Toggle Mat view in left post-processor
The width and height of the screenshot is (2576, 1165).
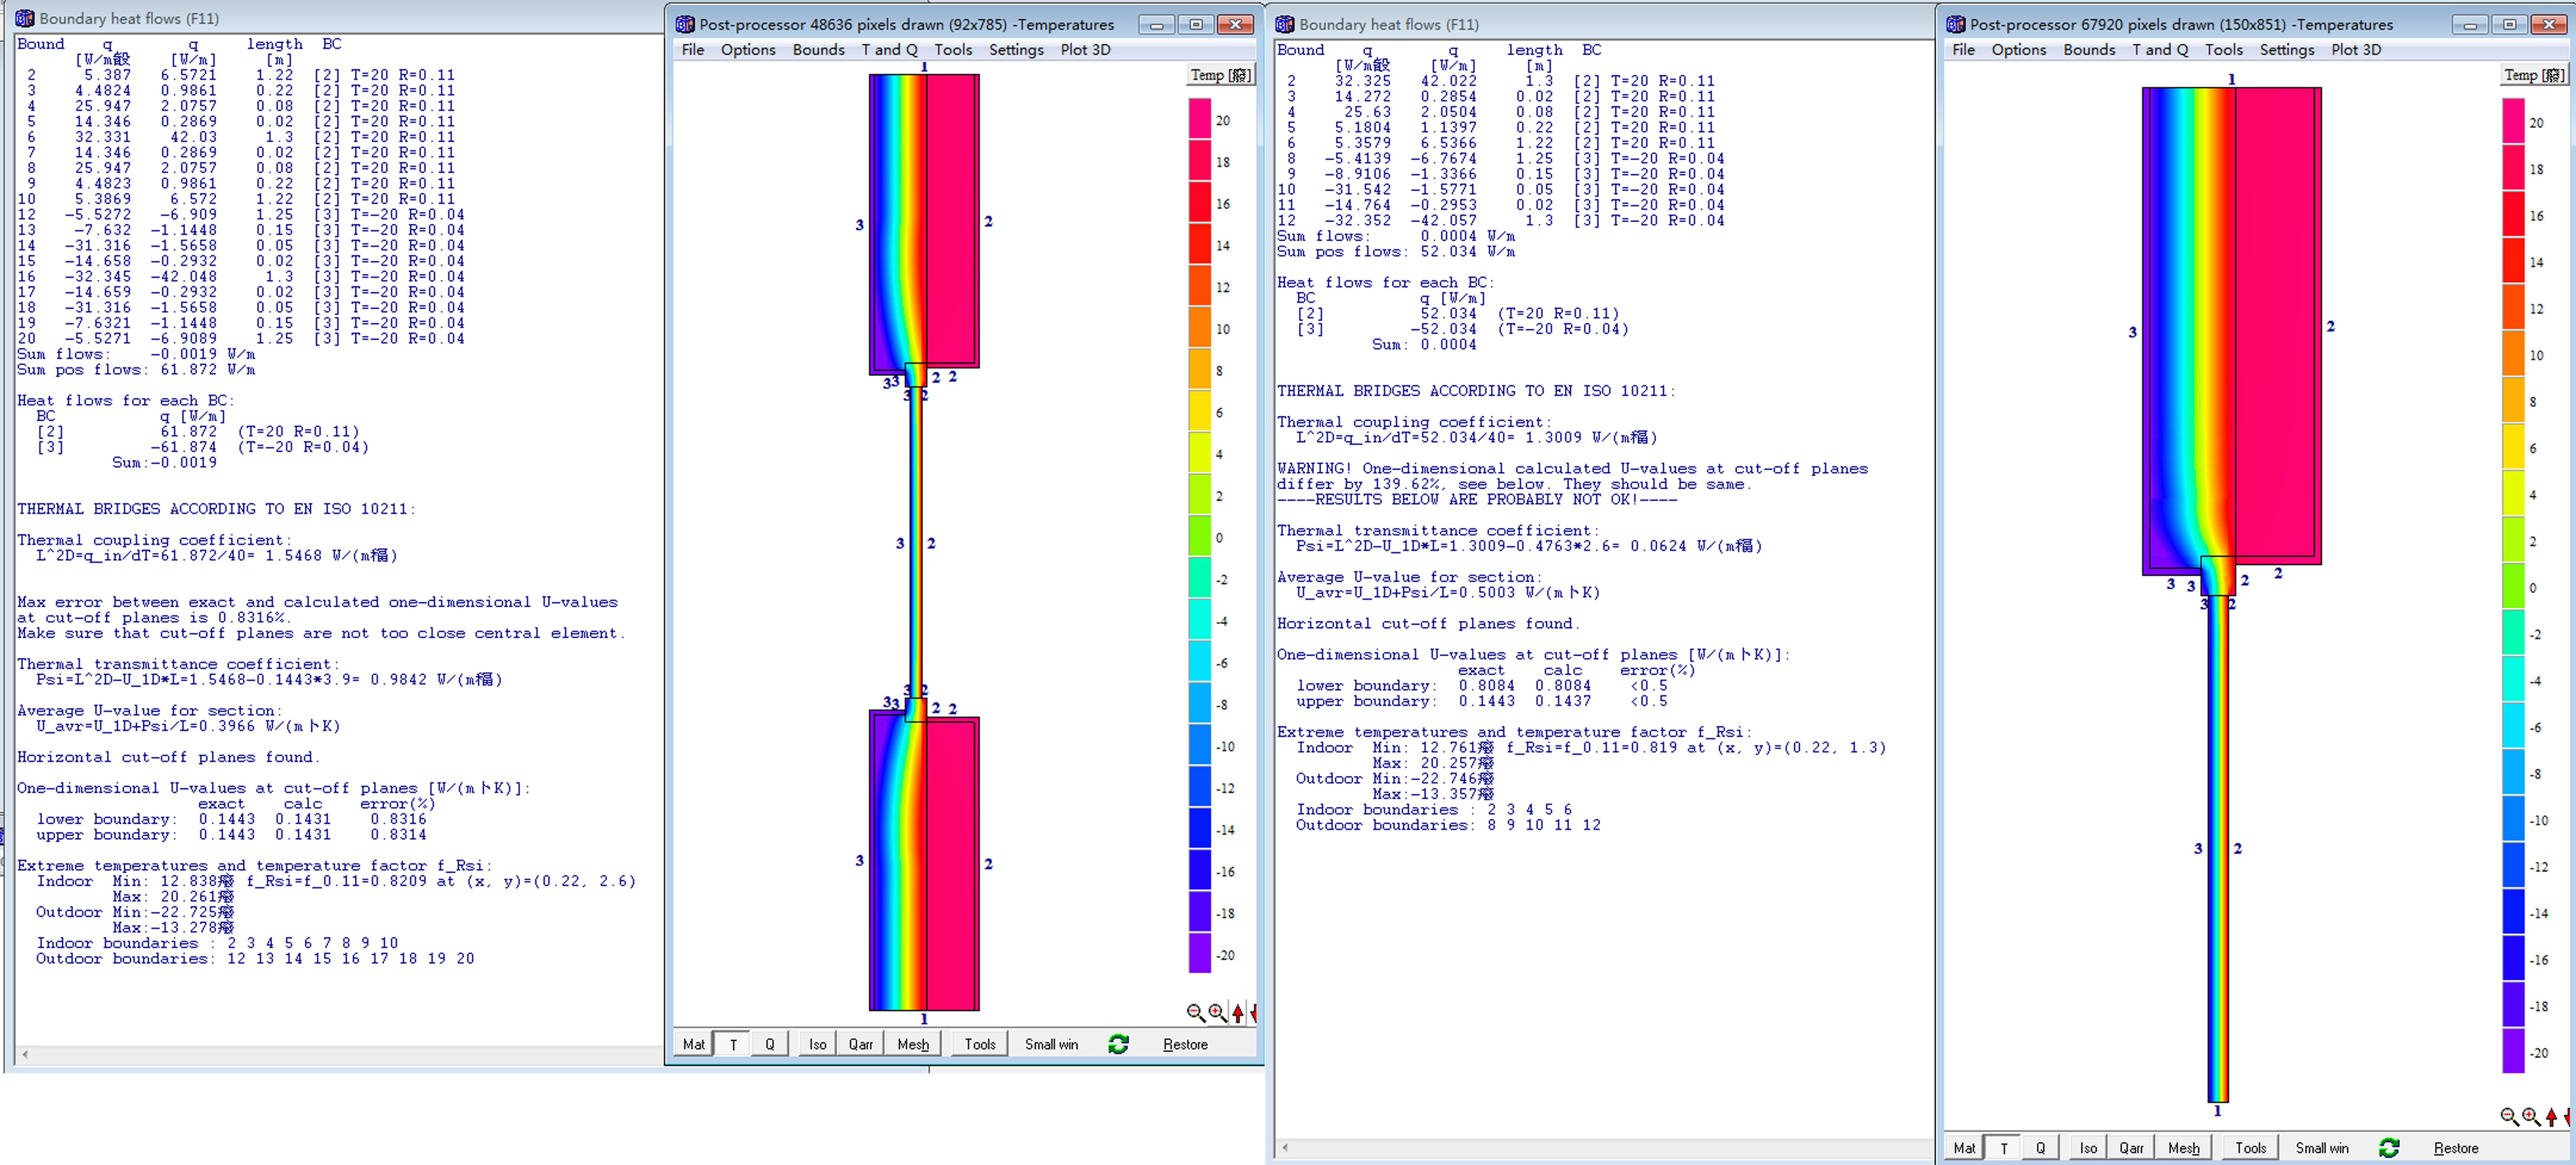click(x=693, y=1044)
